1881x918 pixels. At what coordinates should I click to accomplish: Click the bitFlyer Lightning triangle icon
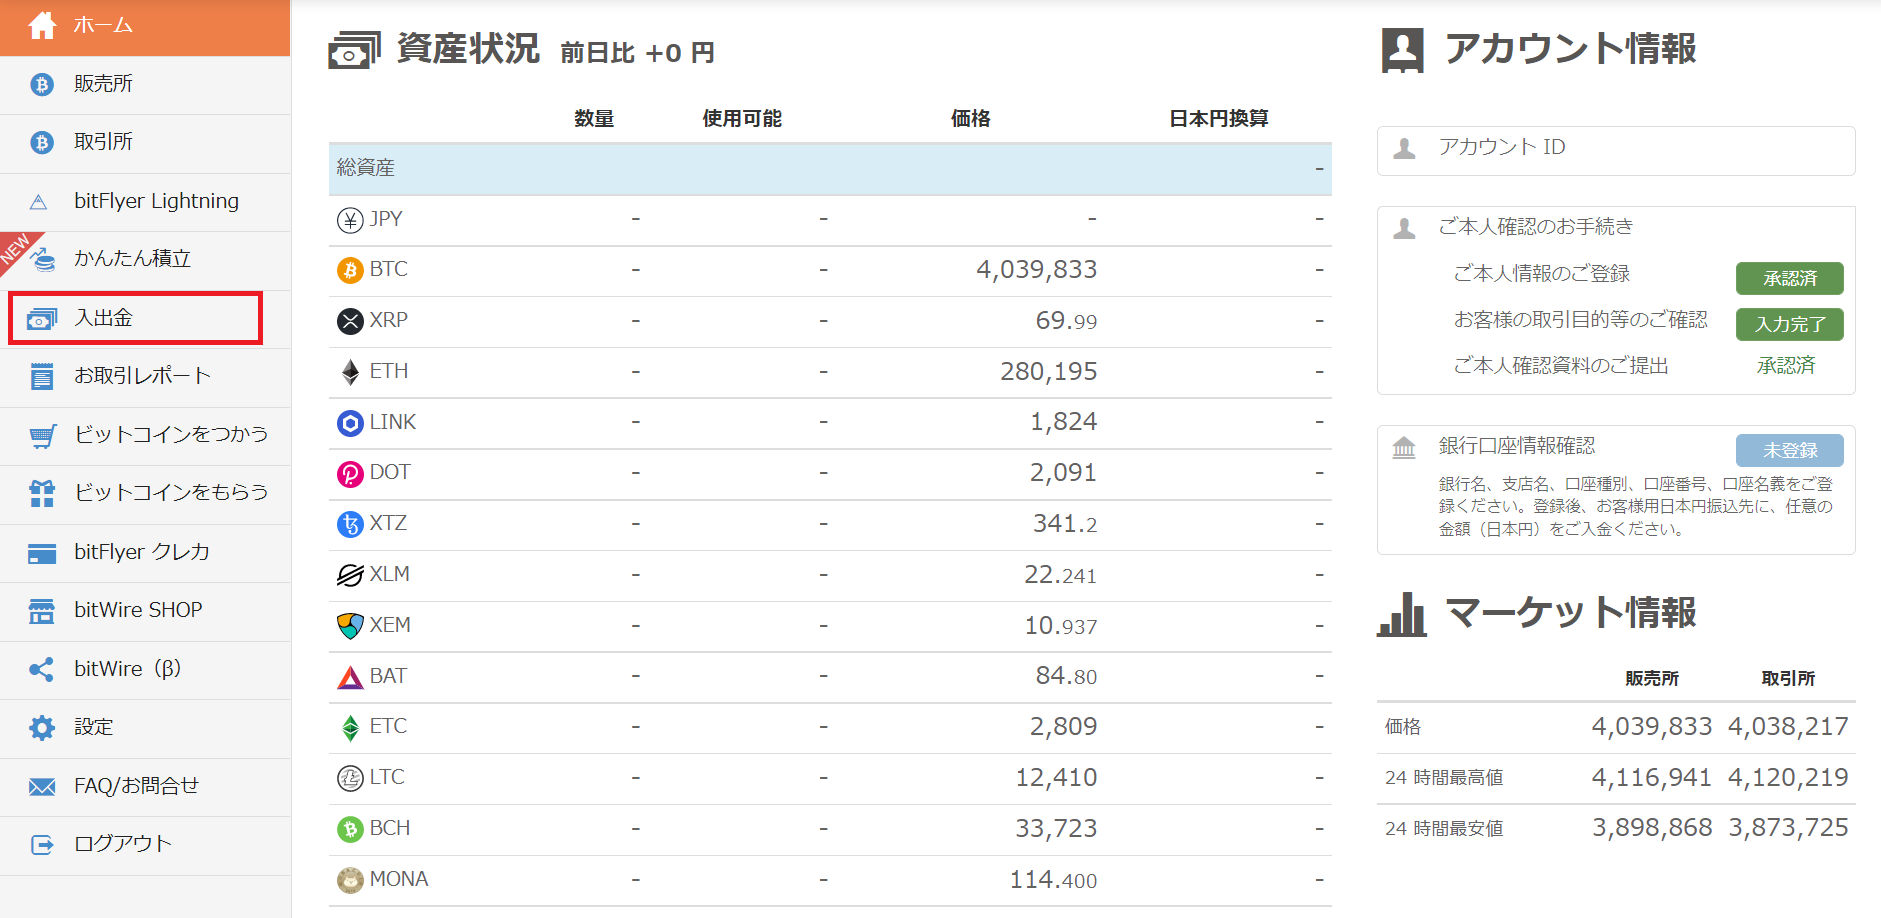39,202
